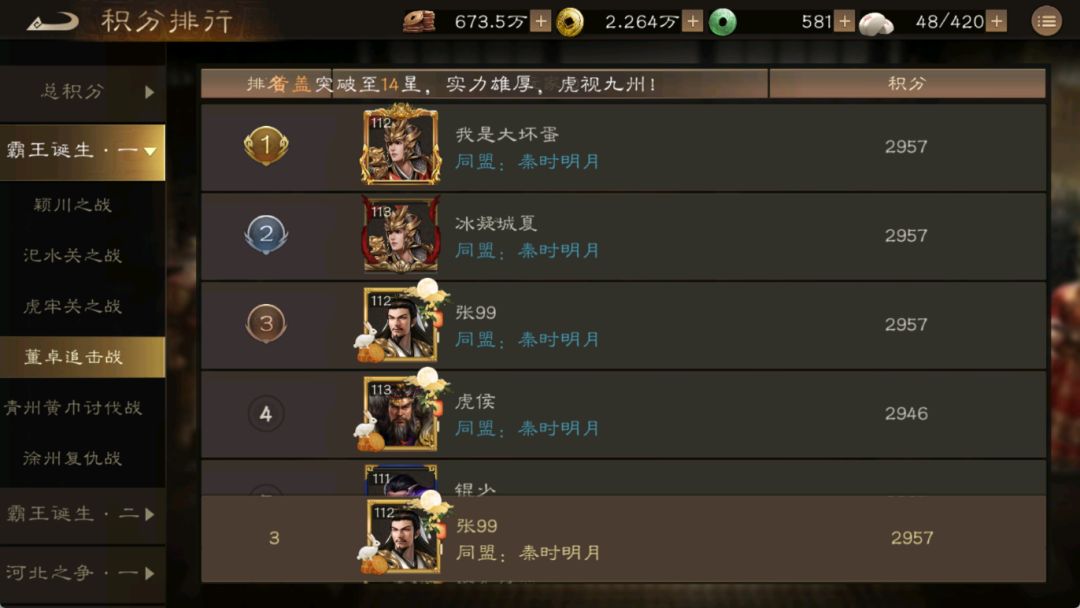The image size is (1080, 608).
Task: Tap the green jade currency icon
Action: click(723, 22)
